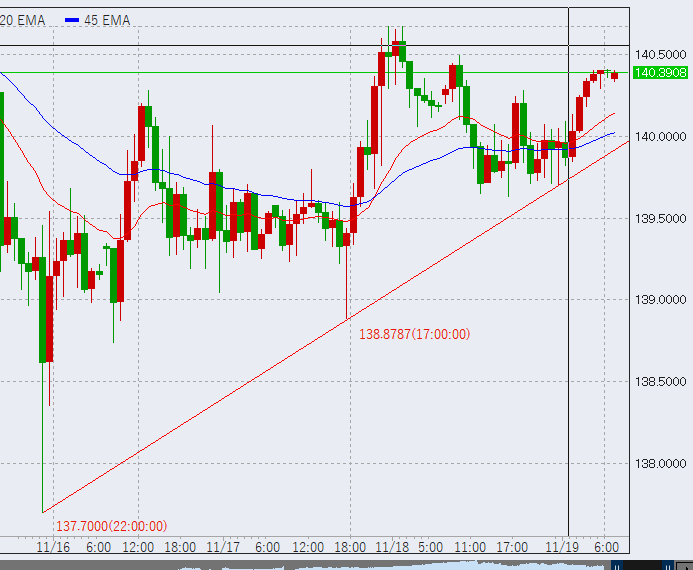Click the 140.5000 price axis label

coord(660,54)
